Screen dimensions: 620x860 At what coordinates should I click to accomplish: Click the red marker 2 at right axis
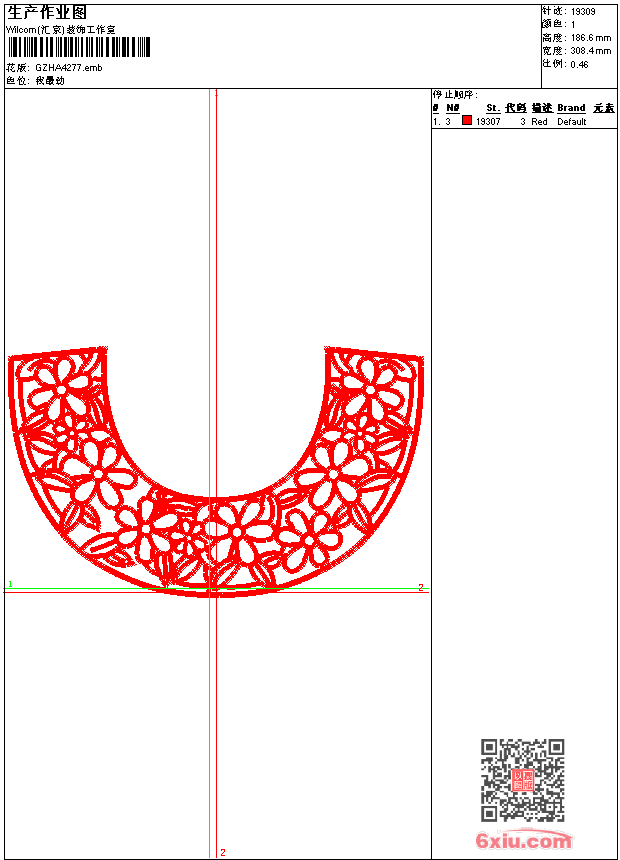click(x=421, y=587)
